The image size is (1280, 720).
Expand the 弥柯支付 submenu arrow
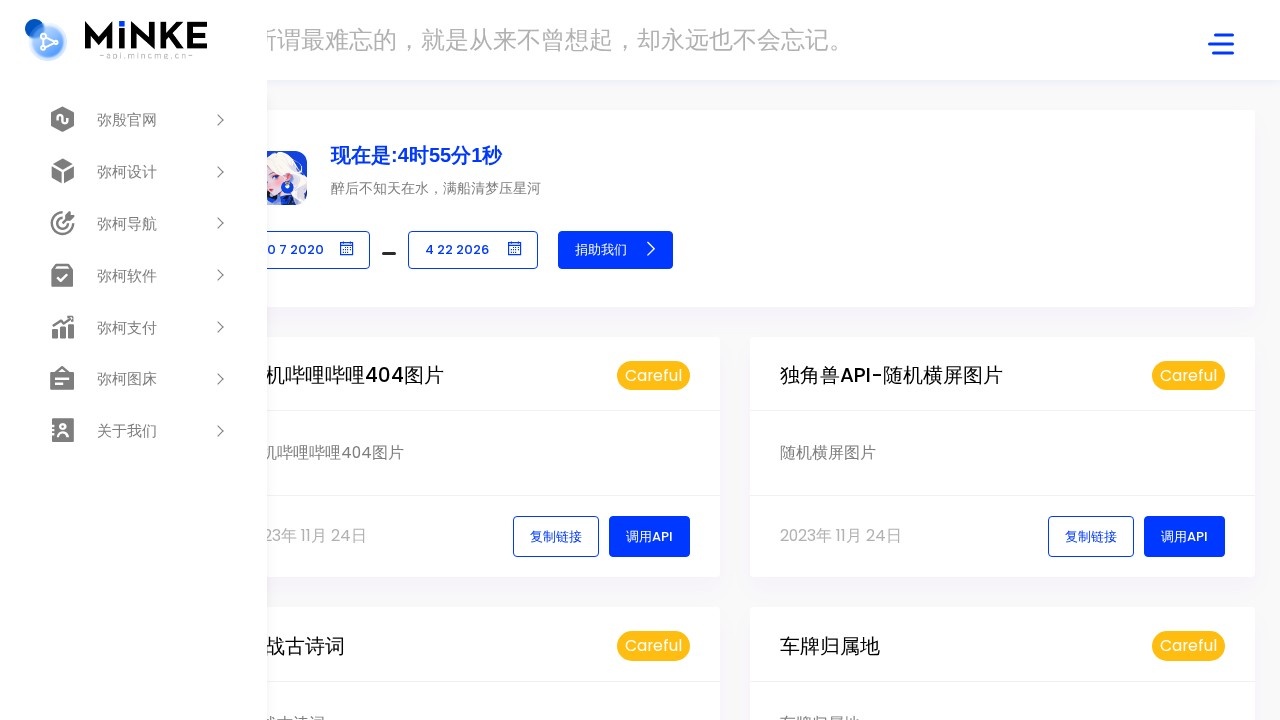click(x=220, y=328)
